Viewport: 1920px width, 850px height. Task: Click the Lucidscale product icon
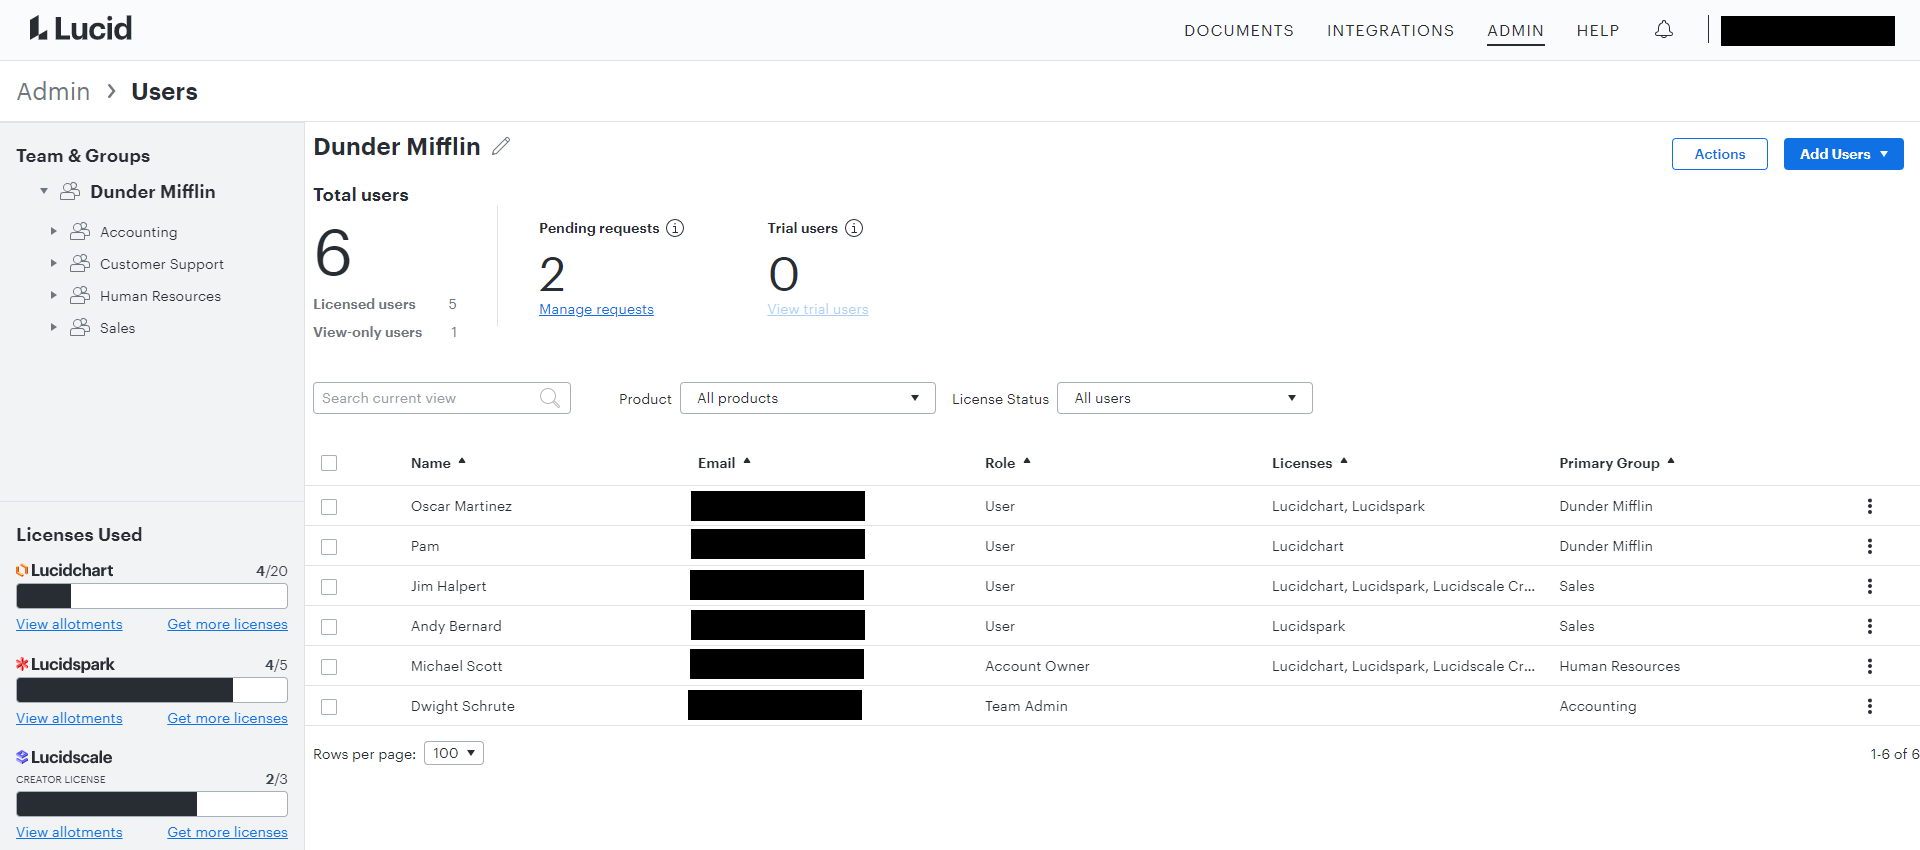(x=22, y=757)
